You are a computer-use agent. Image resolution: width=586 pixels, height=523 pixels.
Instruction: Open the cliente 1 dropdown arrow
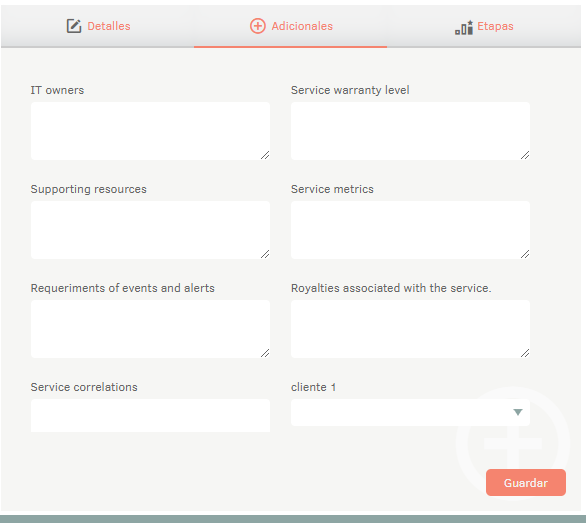click(518, 412)
